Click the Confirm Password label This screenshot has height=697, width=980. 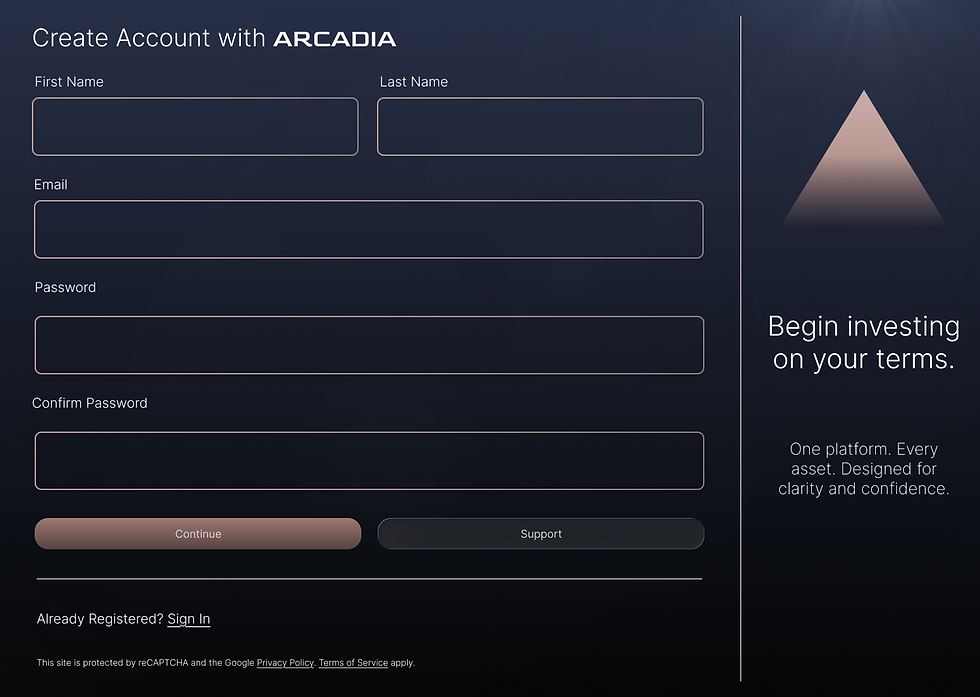click(x=91, y=402)
